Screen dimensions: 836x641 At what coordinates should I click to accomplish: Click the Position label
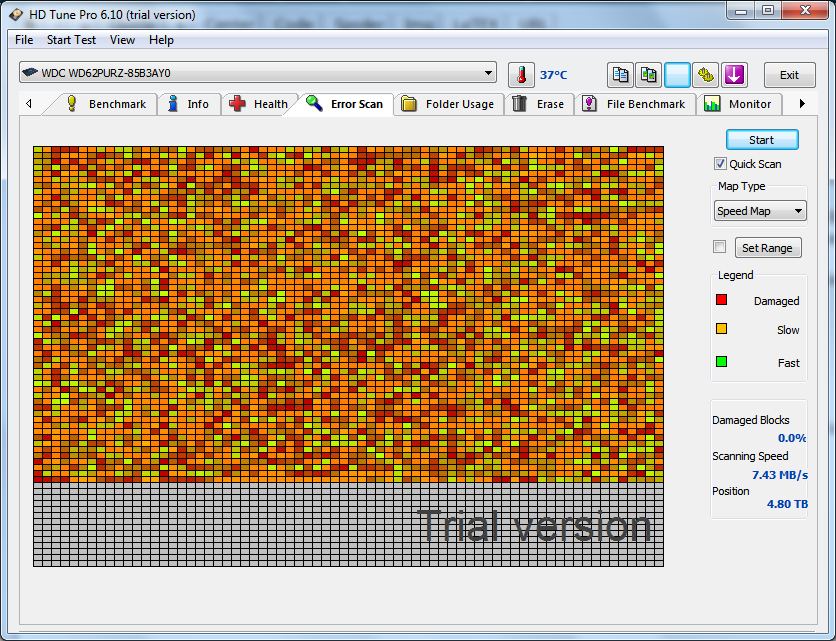[730, 491]
